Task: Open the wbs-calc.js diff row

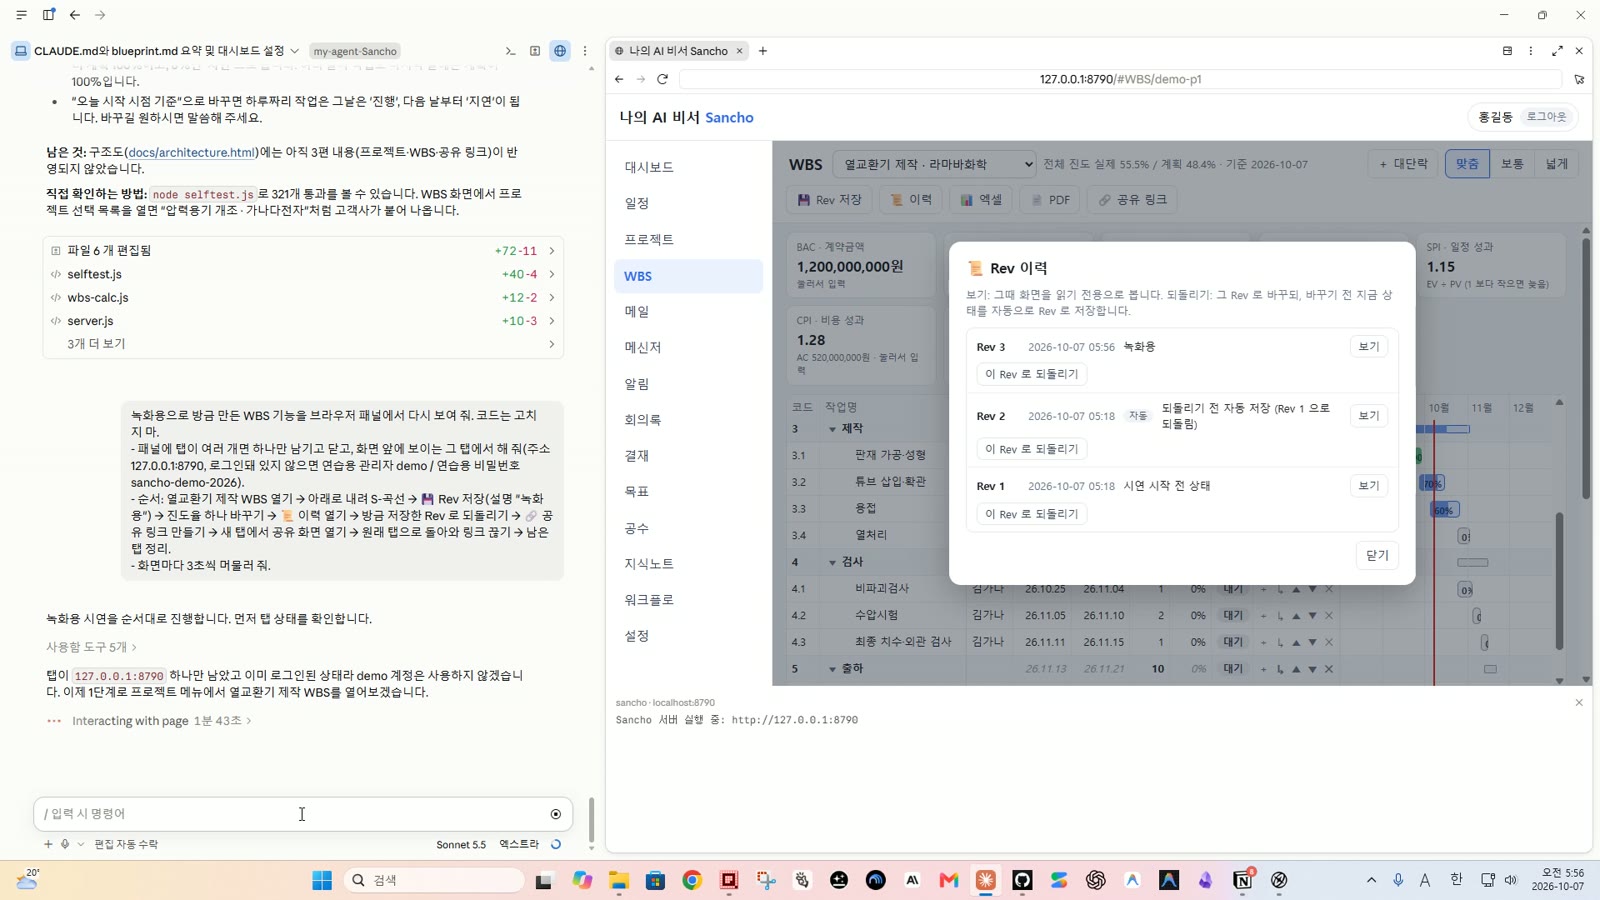Action: coord(303,298)
